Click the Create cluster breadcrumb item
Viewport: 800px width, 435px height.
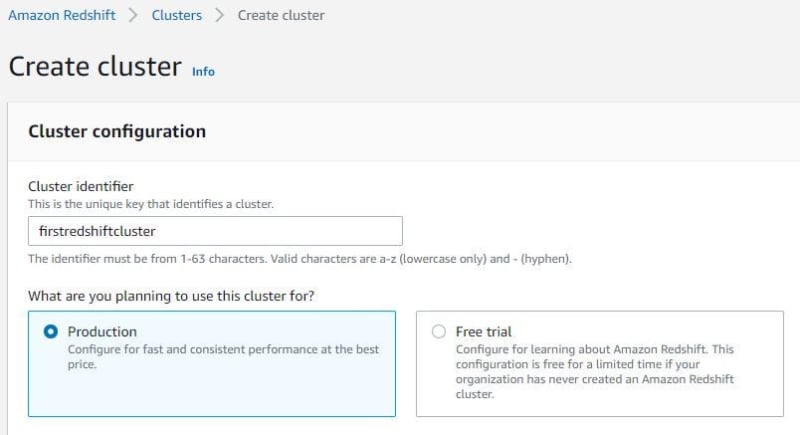(x=281, y=15)
